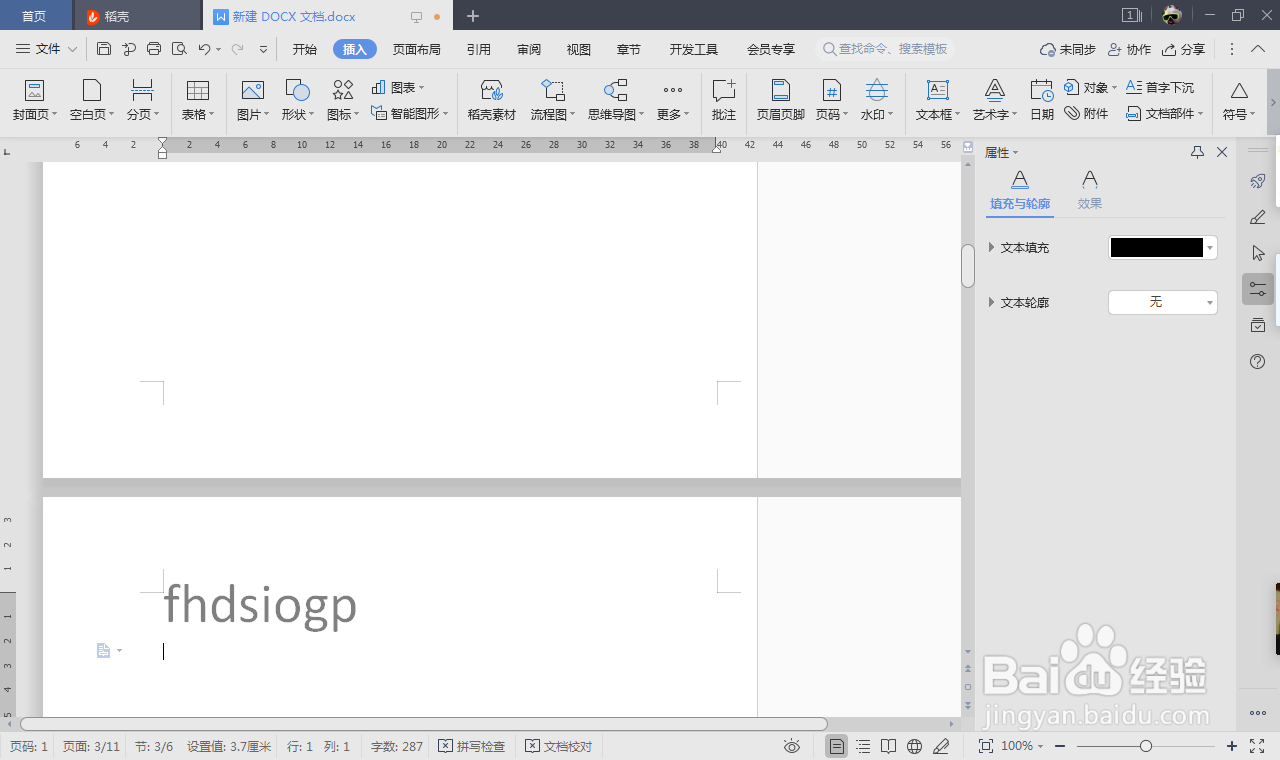Insert a picture (图片)

pos(253,101)
